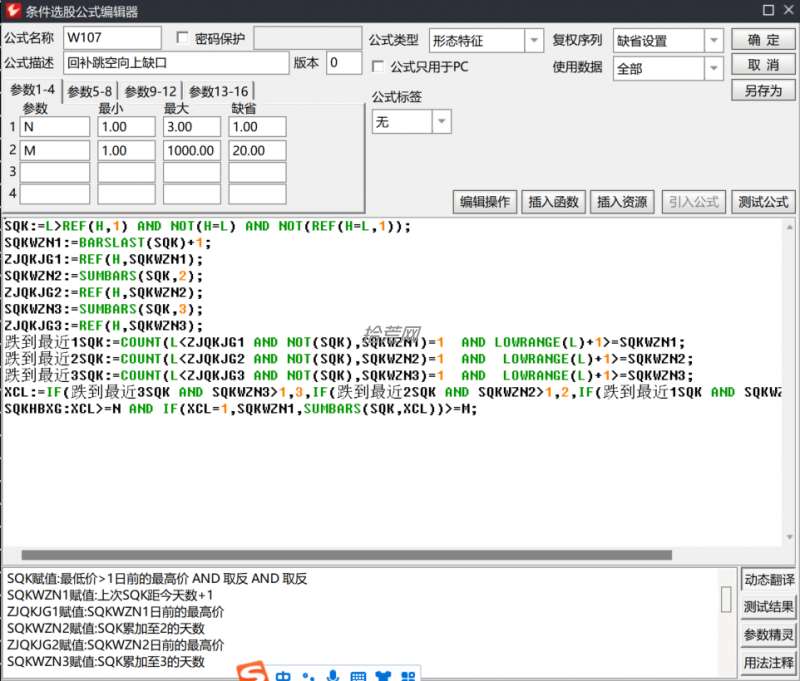Click parameter 1 最小 field 1.00

pos(127,127)
